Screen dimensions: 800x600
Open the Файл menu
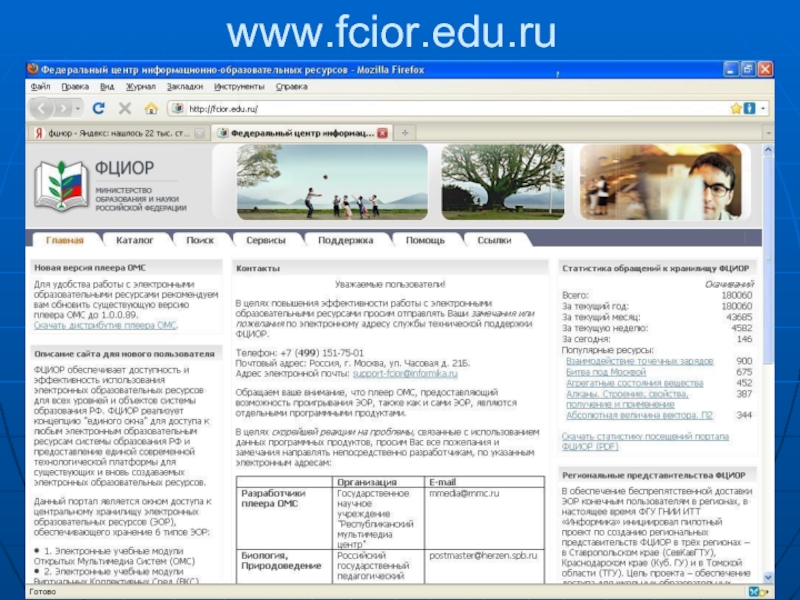coord(40,86)
